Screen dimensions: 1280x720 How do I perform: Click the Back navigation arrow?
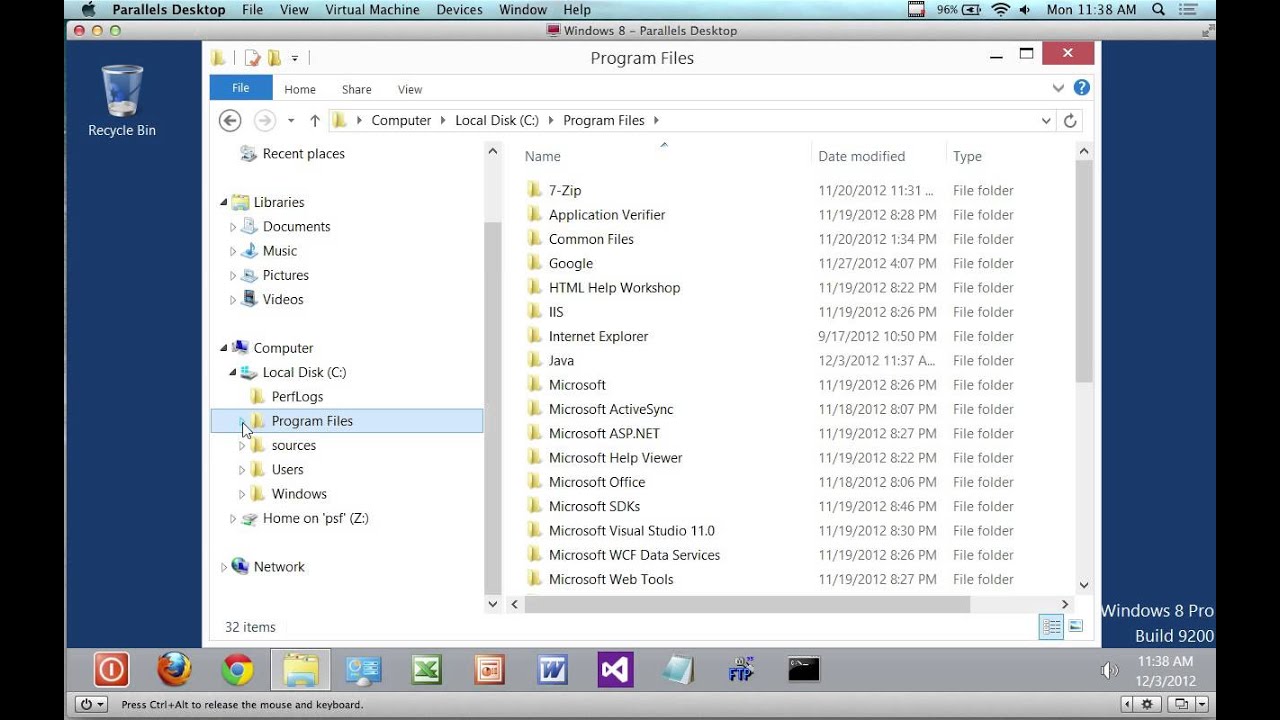[x=230, y=121]
